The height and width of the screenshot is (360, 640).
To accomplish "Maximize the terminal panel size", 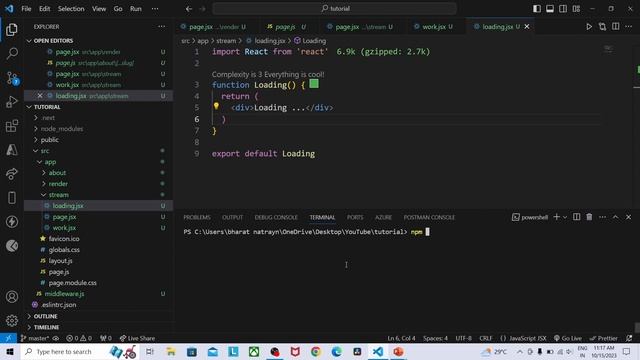I will click(616, 217).
